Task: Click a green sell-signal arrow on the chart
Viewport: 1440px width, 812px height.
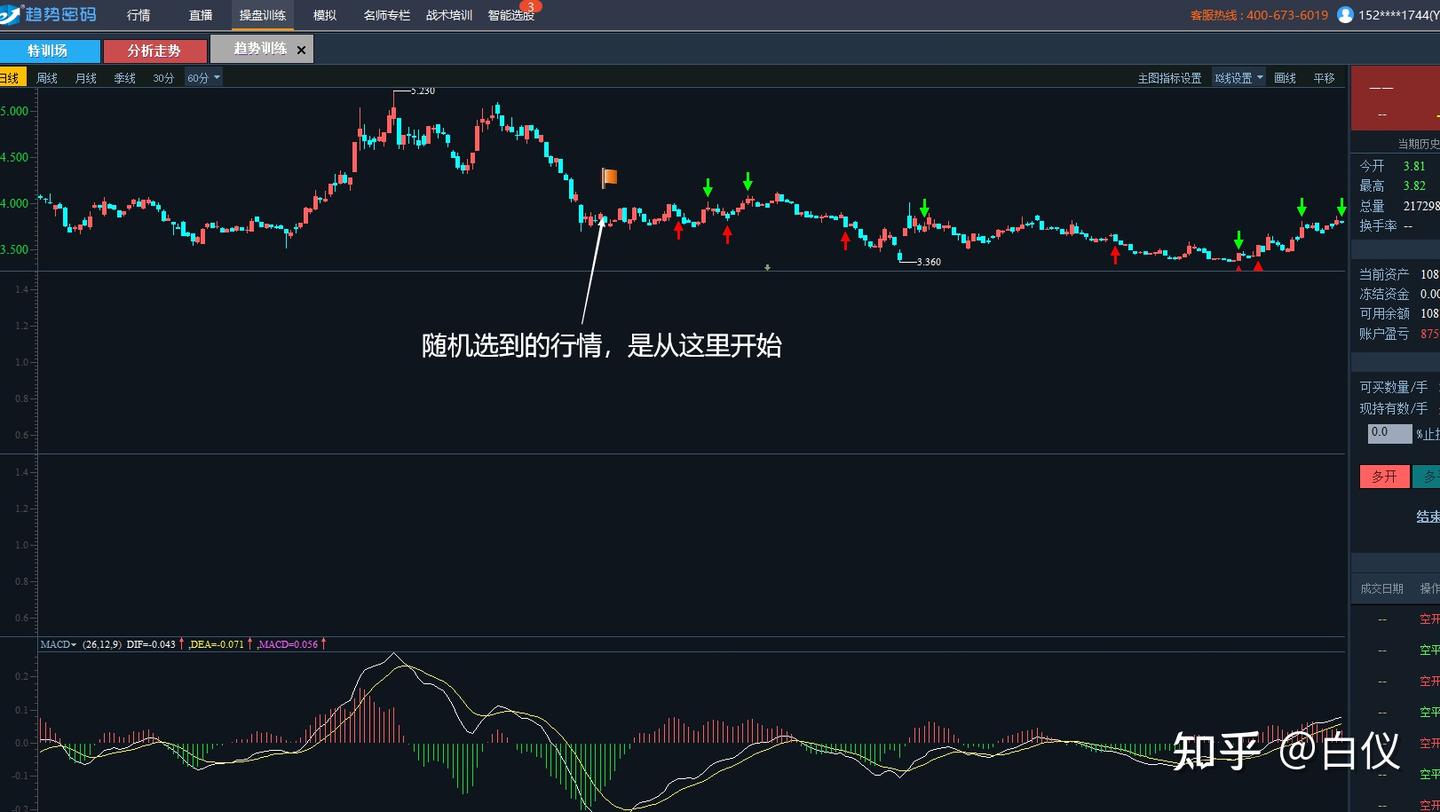Action: 707,188
